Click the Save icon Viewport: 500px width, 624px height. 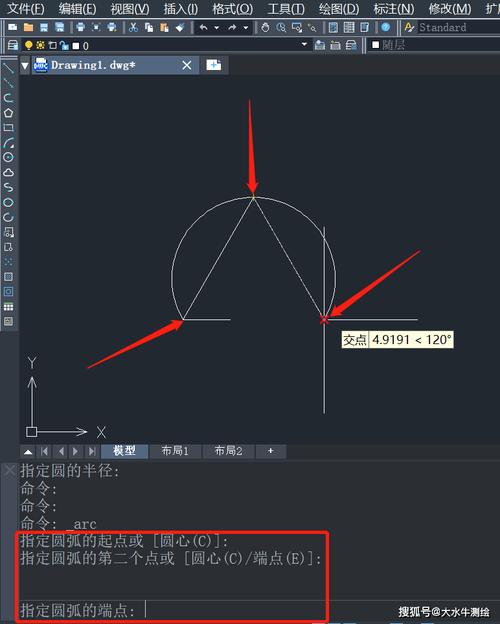(x=44, y=27)
